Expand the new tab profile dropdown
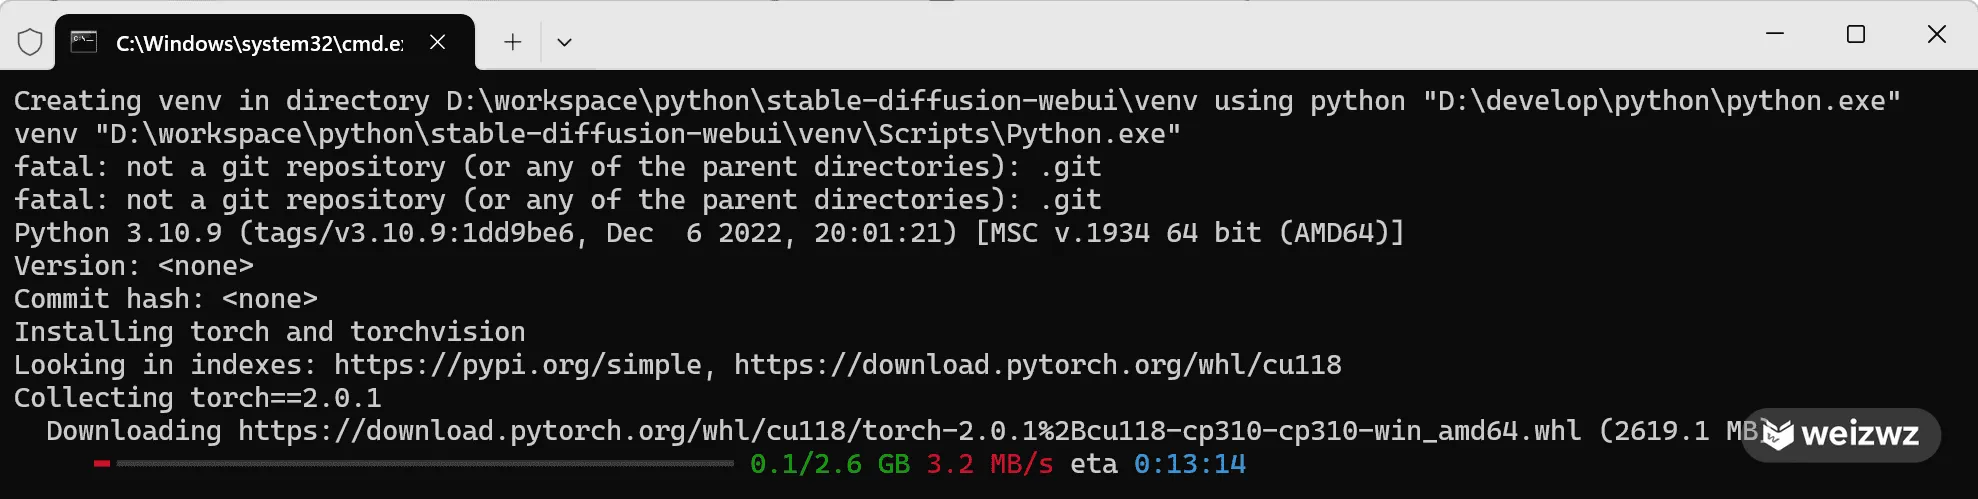The image size is (1978, 499). 564,42
